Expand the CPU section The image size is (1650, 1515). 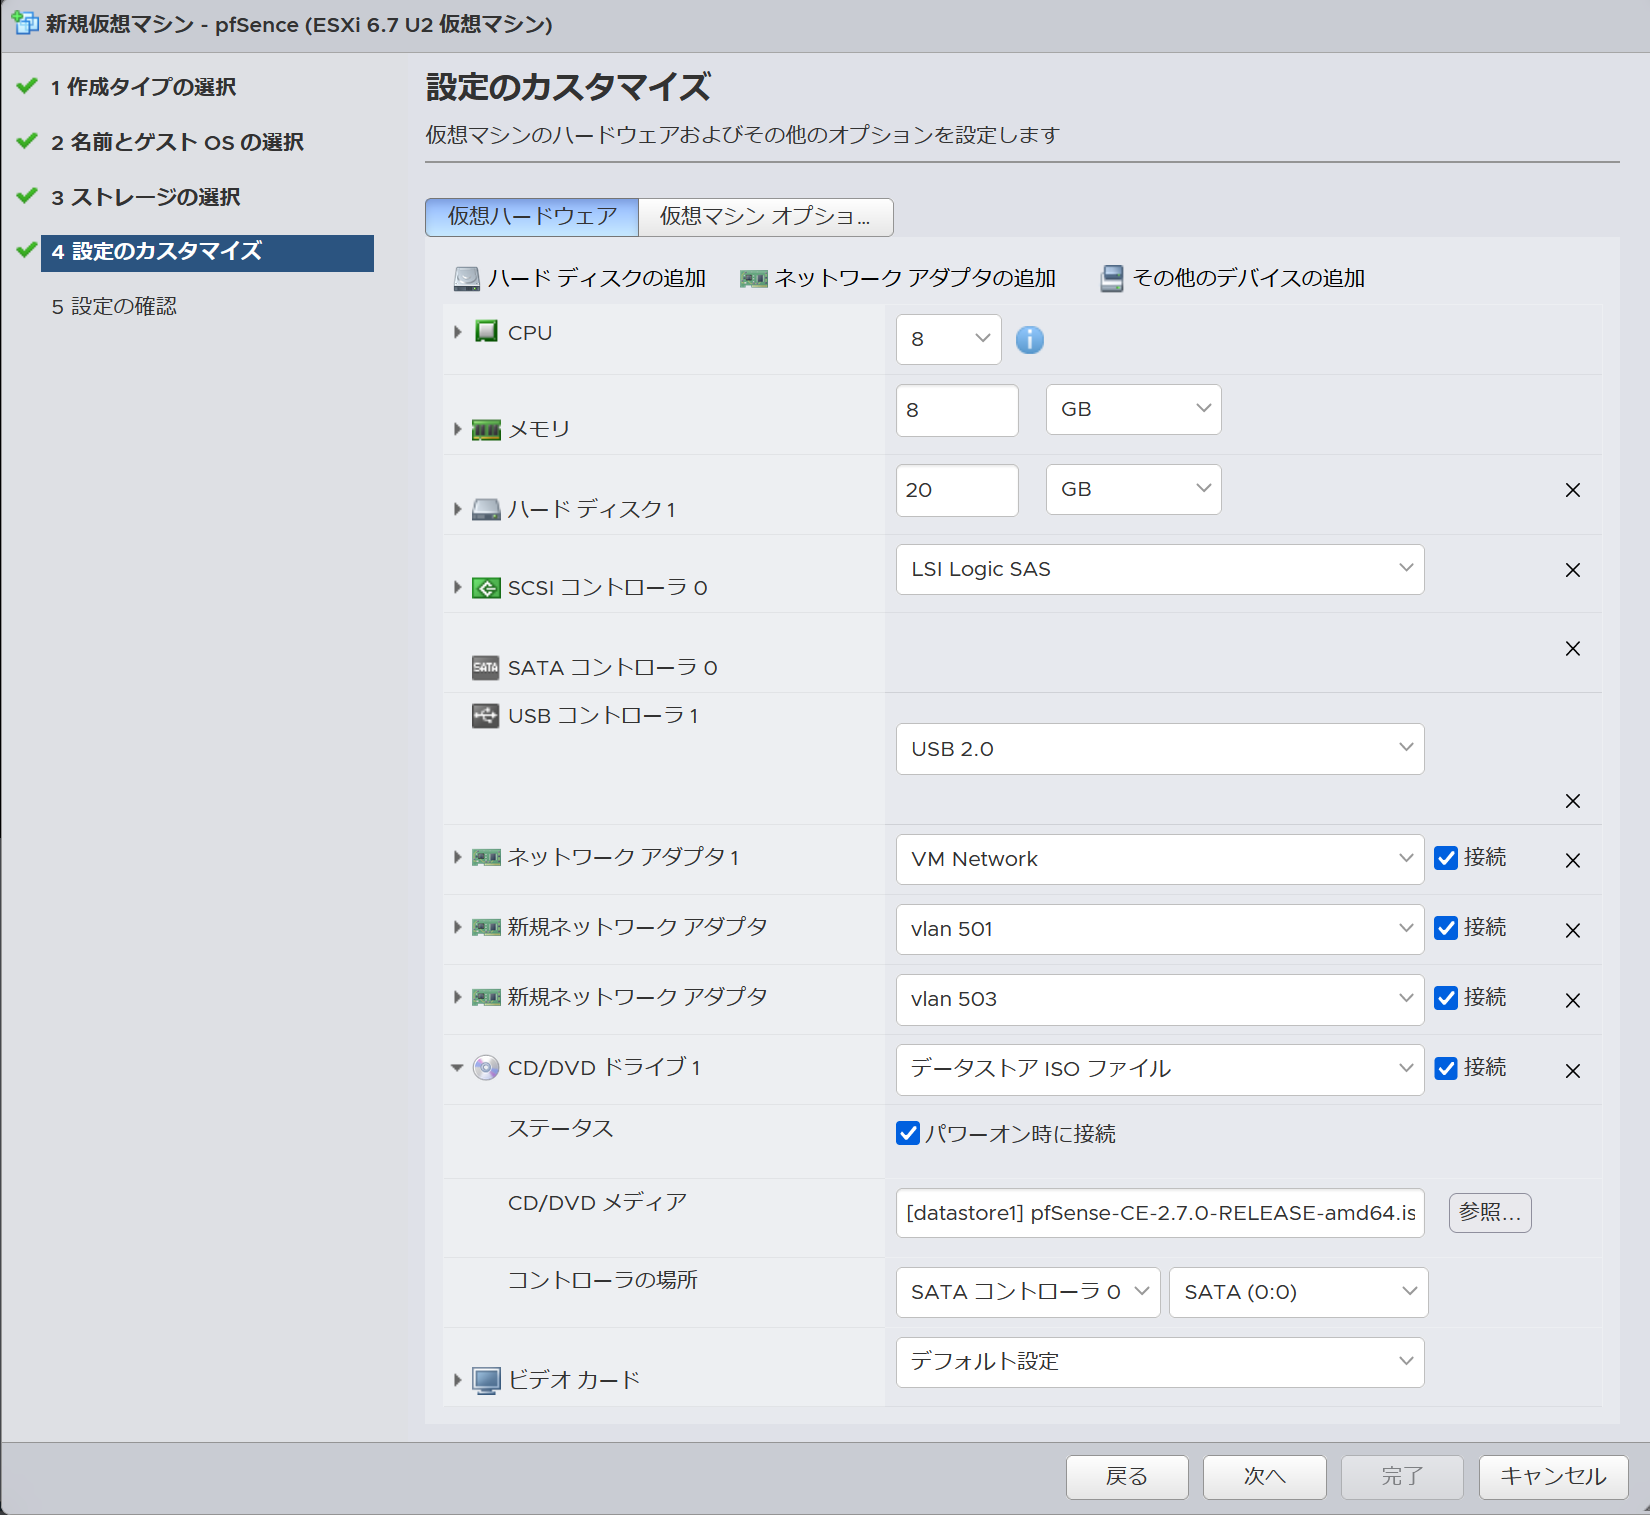coord(457,332)
